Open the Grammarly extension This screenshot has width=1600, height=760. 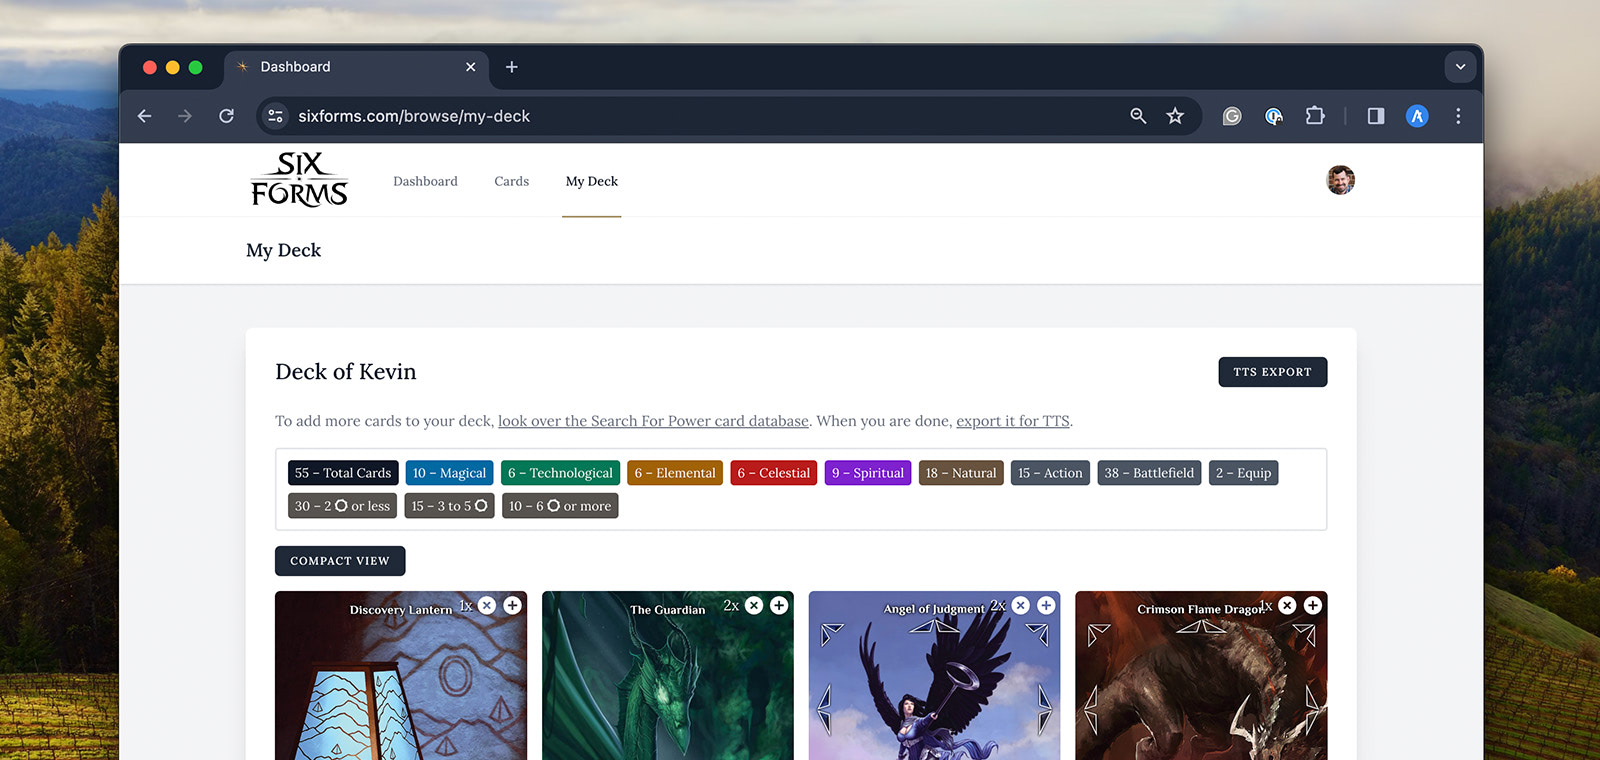point(1232,116)
